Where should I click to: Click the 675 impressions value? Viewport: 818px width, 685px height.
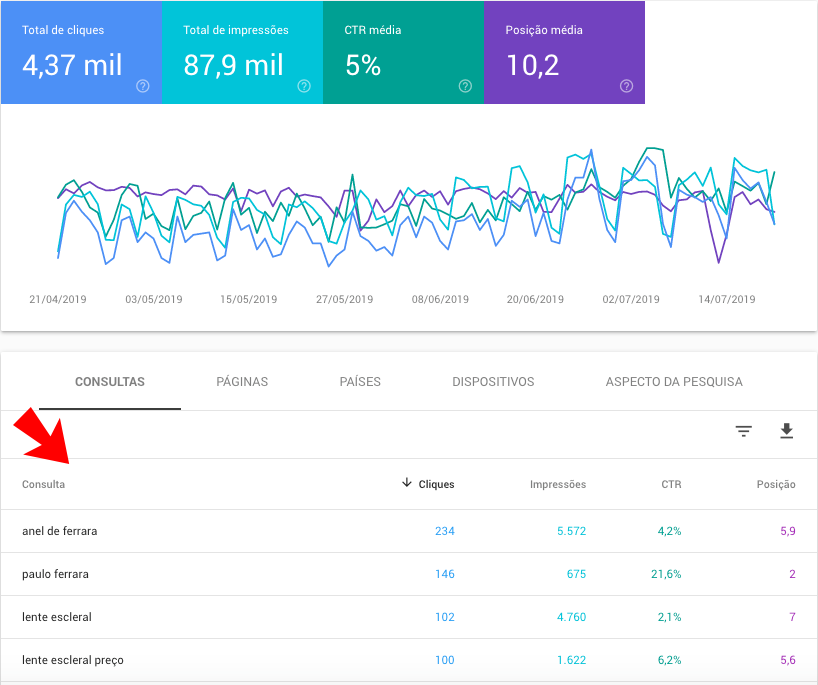pyautogui.click(x=576, y=574)
